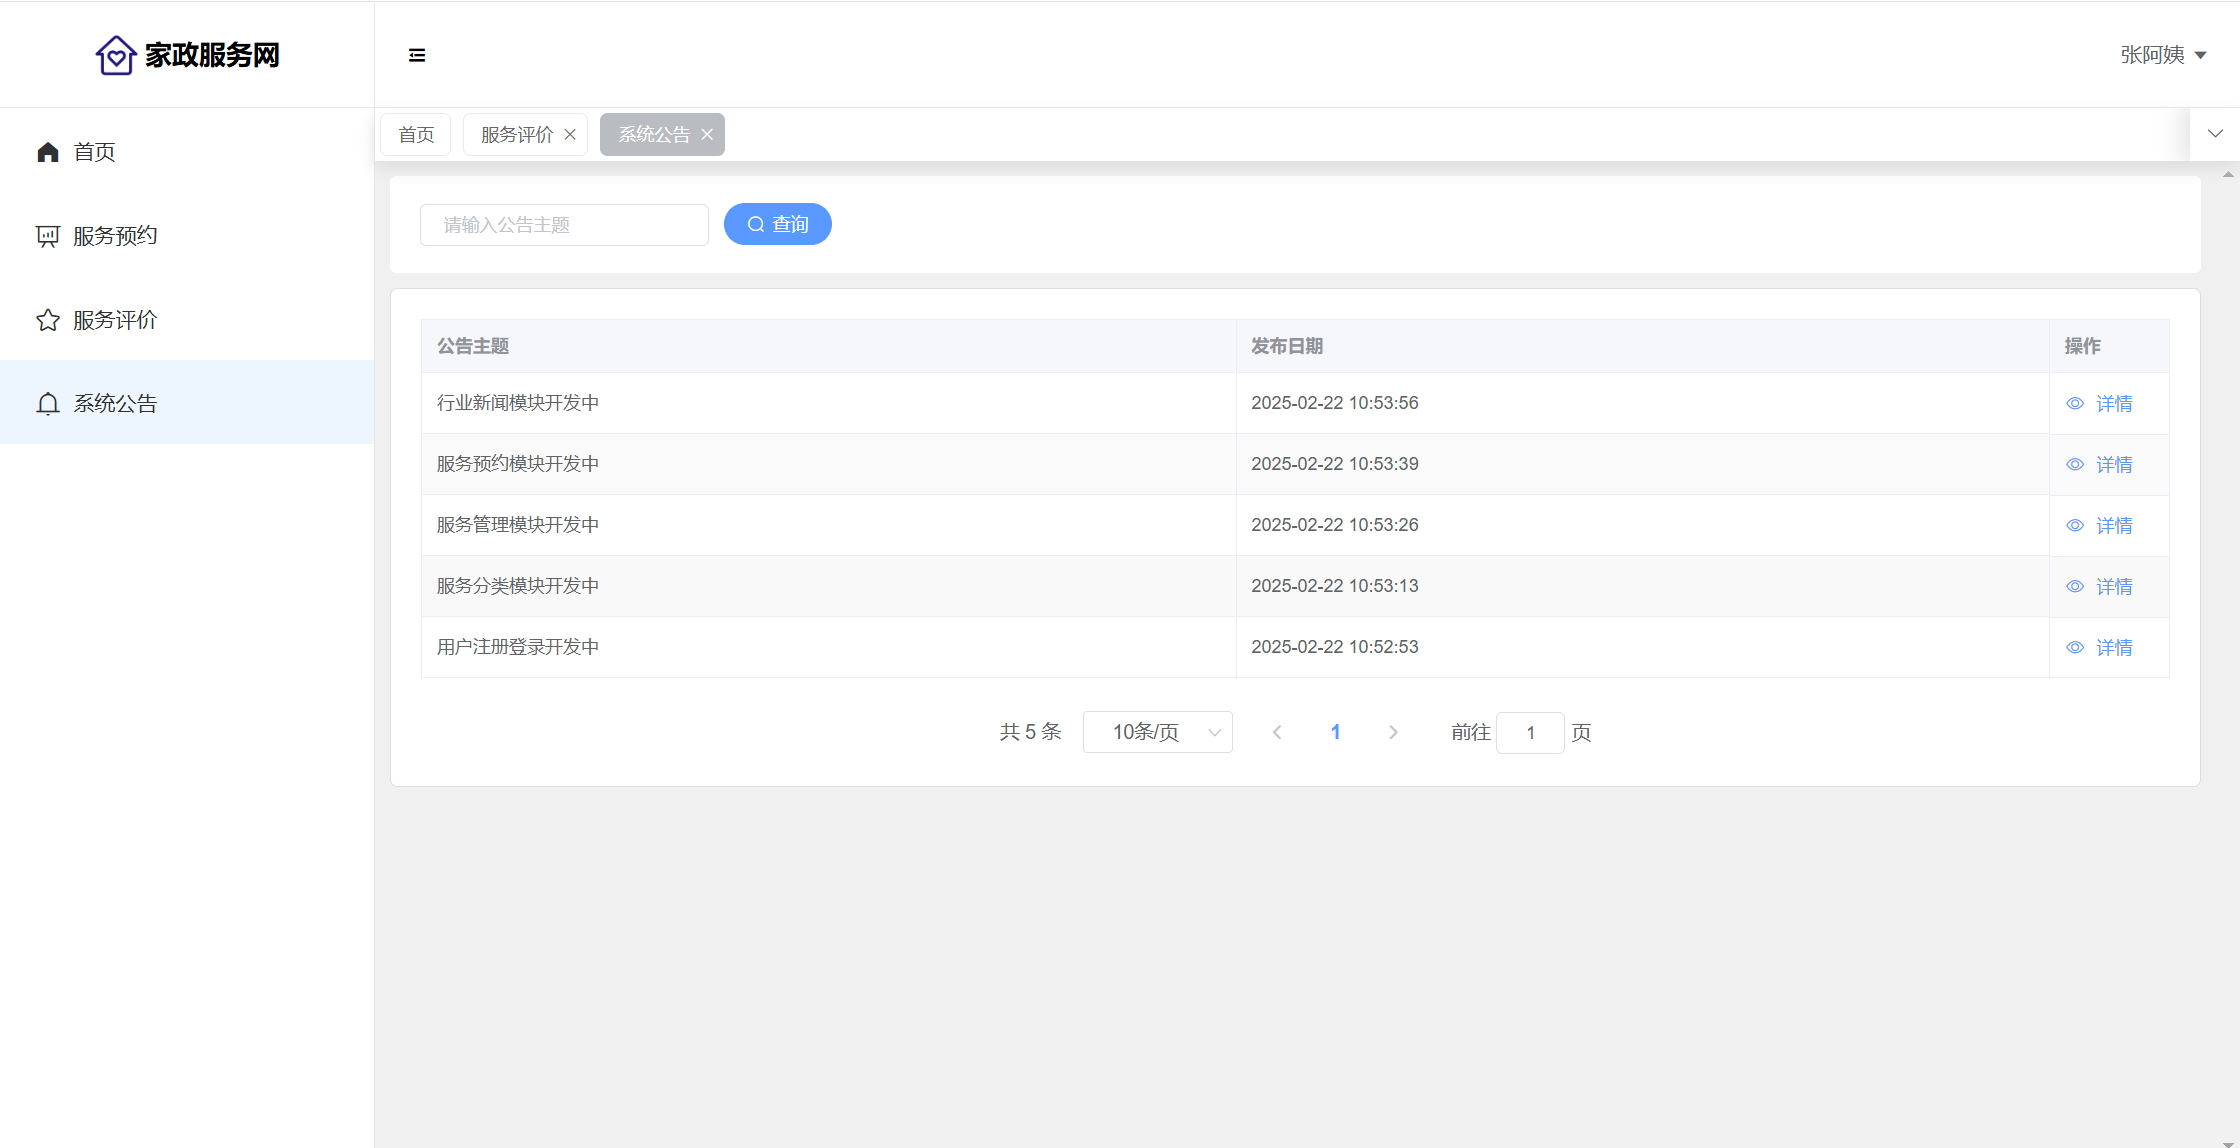Expand the 10条/页 page size selector
The width and height of the screenshot is (2240, 1148).
pos(1157,732)
